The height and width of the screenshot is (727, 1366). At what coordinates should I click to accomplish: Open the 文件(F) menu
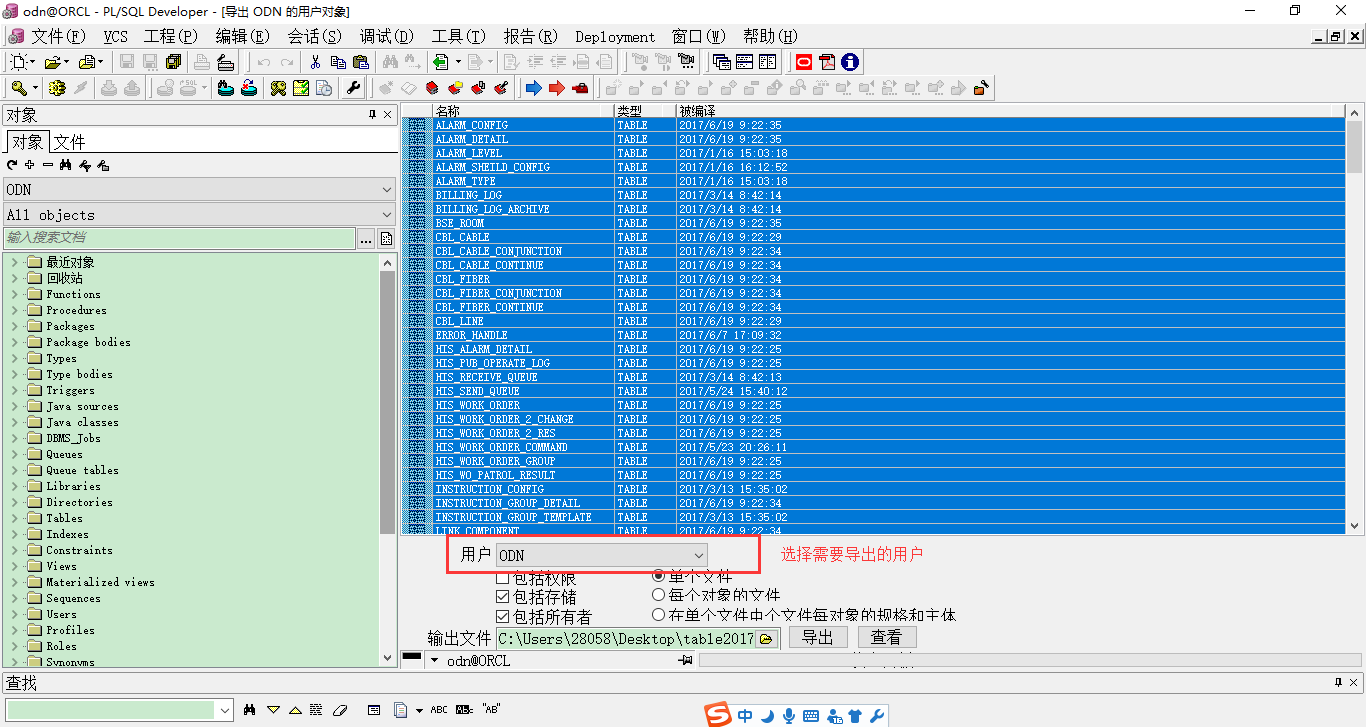pyautogui.click(x=58, y=36)
